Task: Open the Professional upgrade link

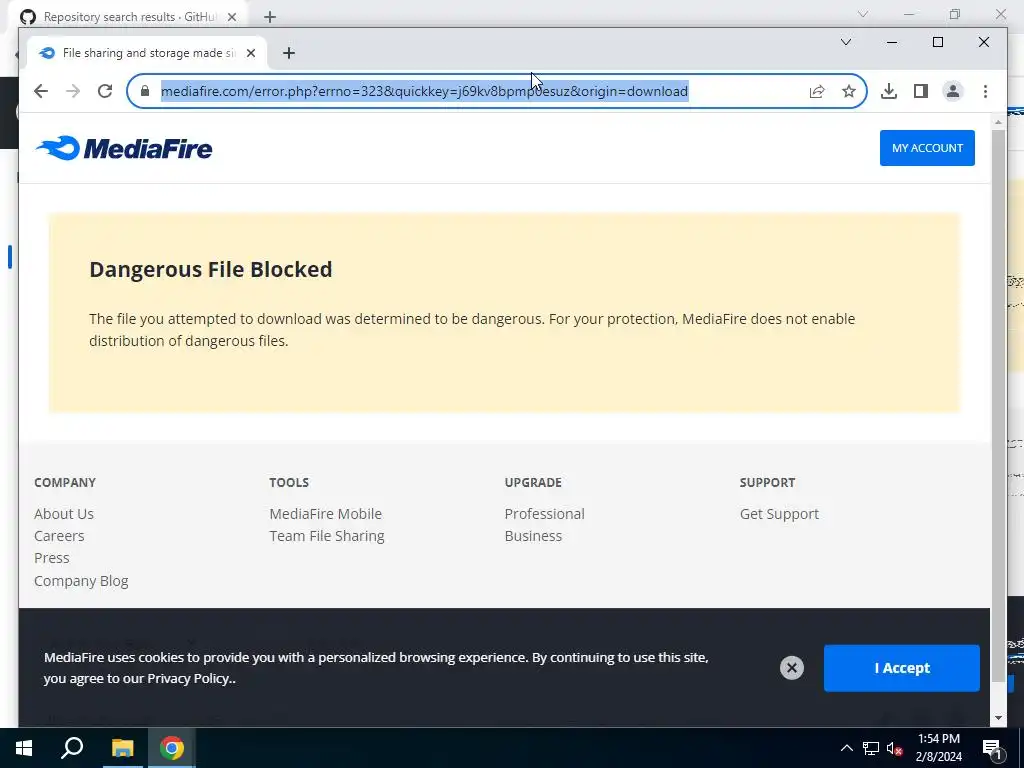Action: tap(544, 514)
